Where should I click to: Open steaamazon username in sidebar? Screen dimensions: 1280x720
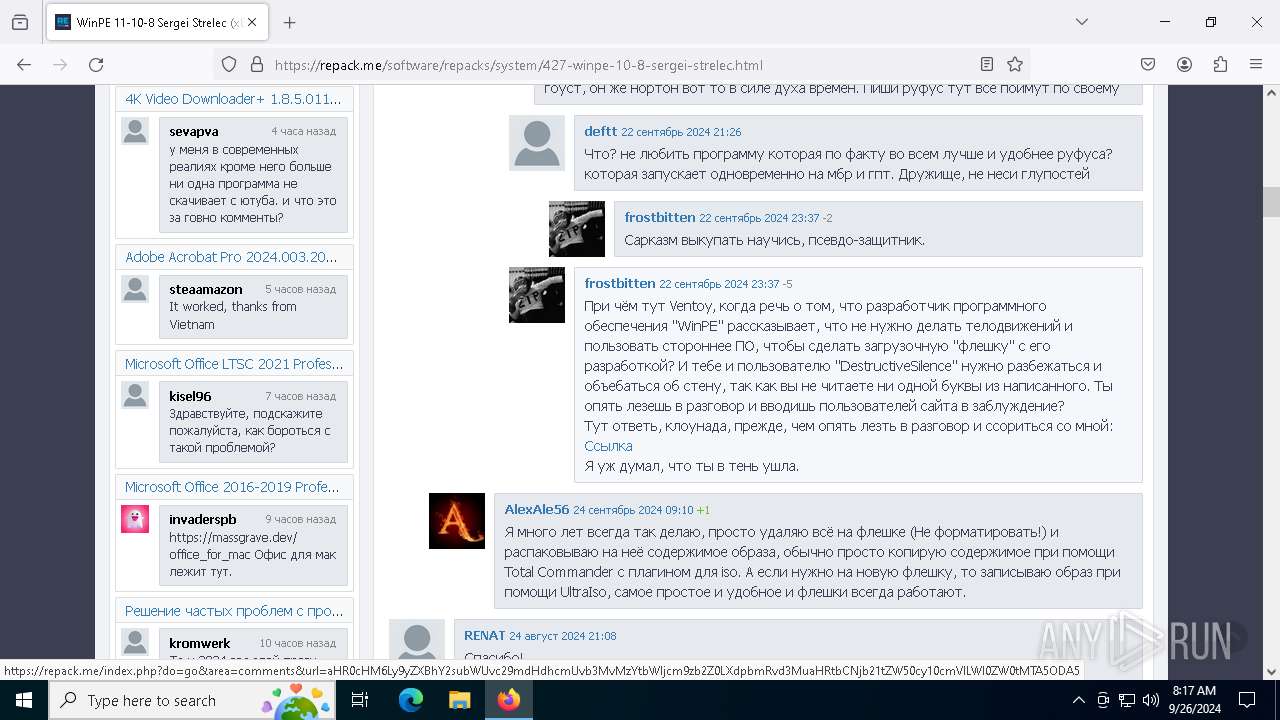[x=206, y=289]
